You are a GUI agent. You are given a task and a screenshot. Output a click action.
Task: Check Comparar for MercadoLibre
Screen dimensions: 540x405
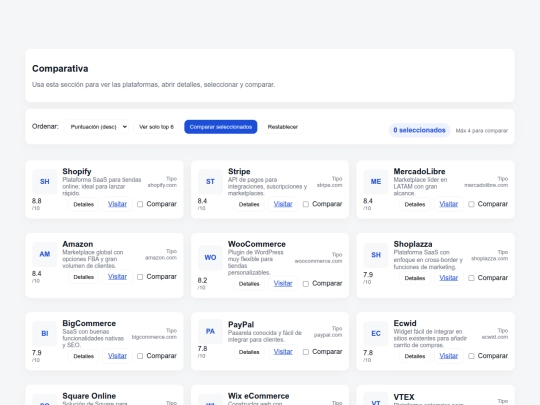pyautogui.click(x=471, y=204)
